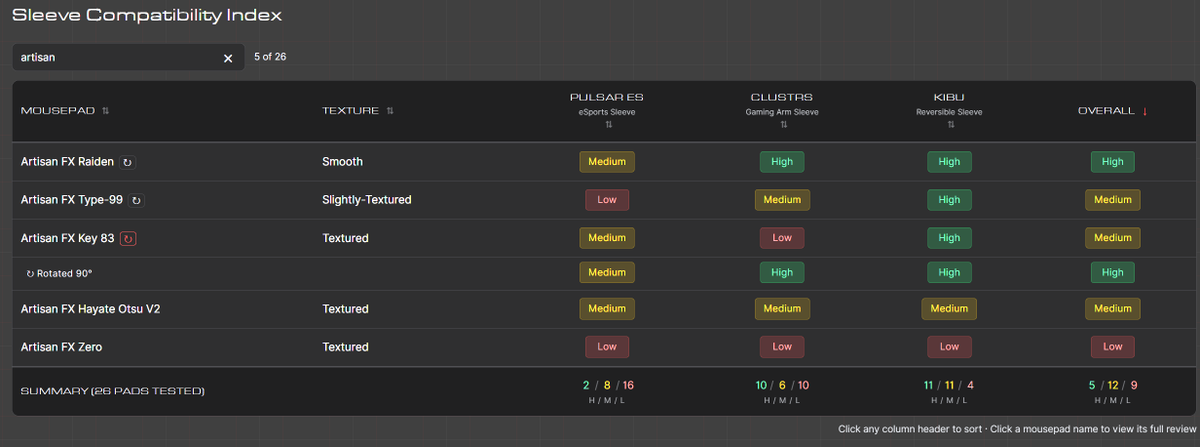Click the MOUSEPAD column header
This screenshot has width=1200, height=447.
pos(58,111)
